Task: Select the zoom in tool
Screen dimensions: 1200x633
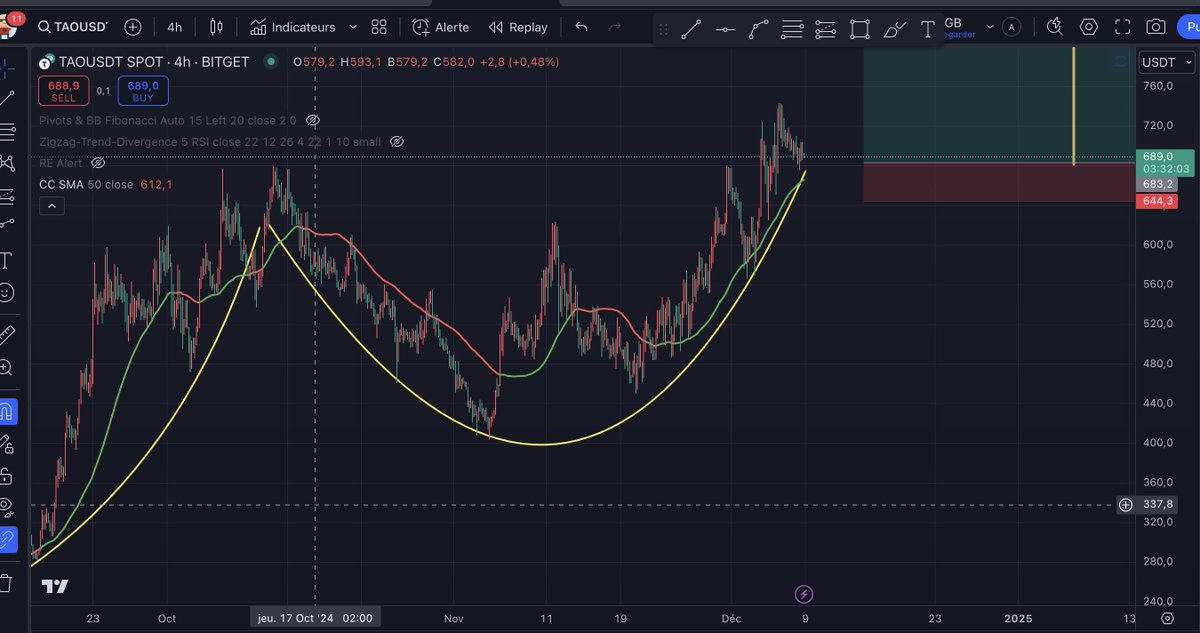Action: 7,368
